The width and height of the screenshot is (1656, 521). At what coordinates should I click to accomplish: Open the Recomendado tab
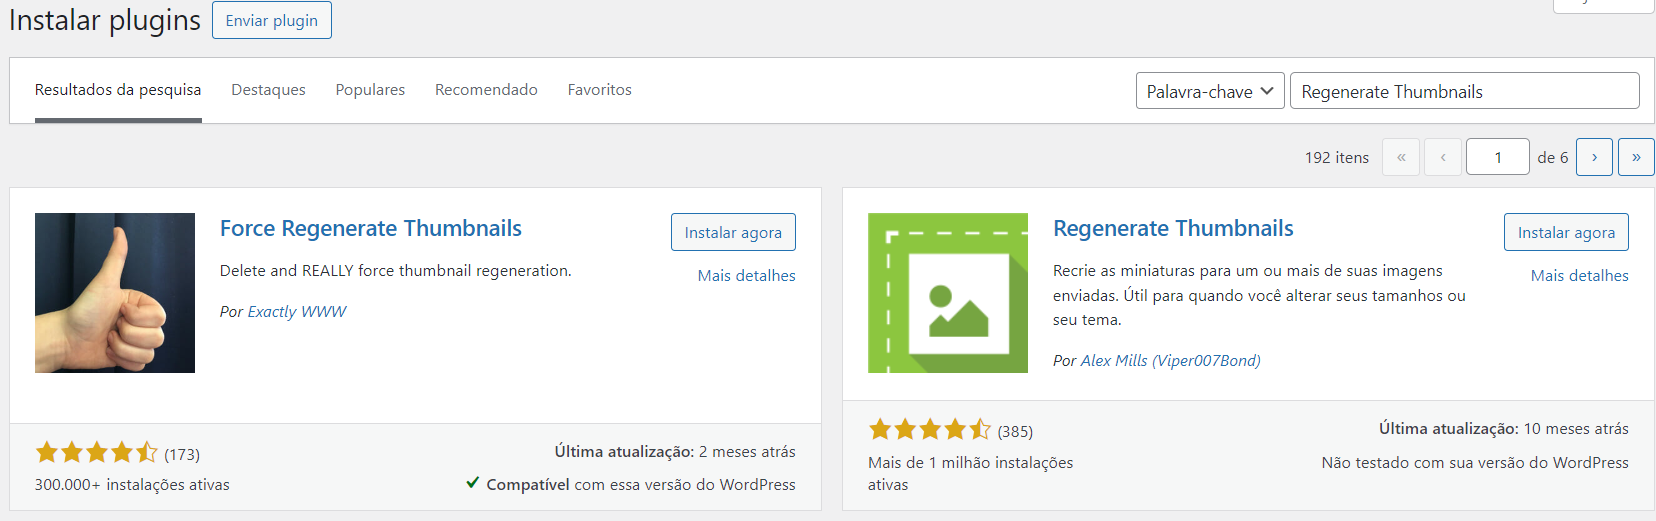(486, 90)
